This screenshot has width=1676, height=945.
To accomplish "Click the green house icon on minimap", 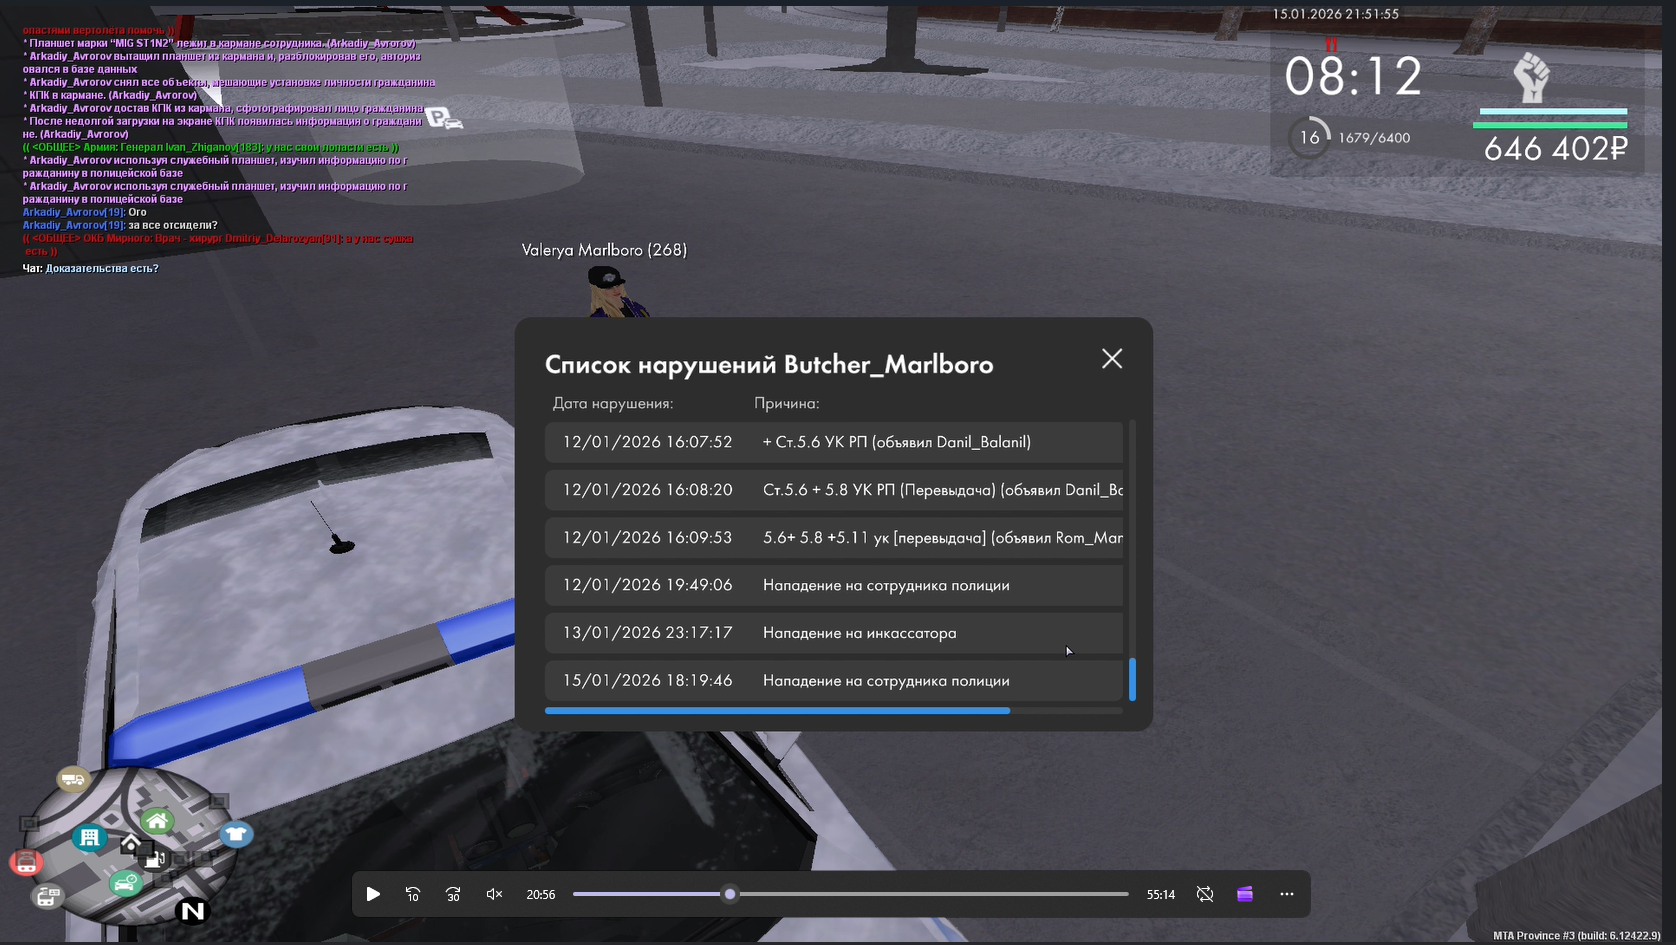I will (x=157, y=822).
